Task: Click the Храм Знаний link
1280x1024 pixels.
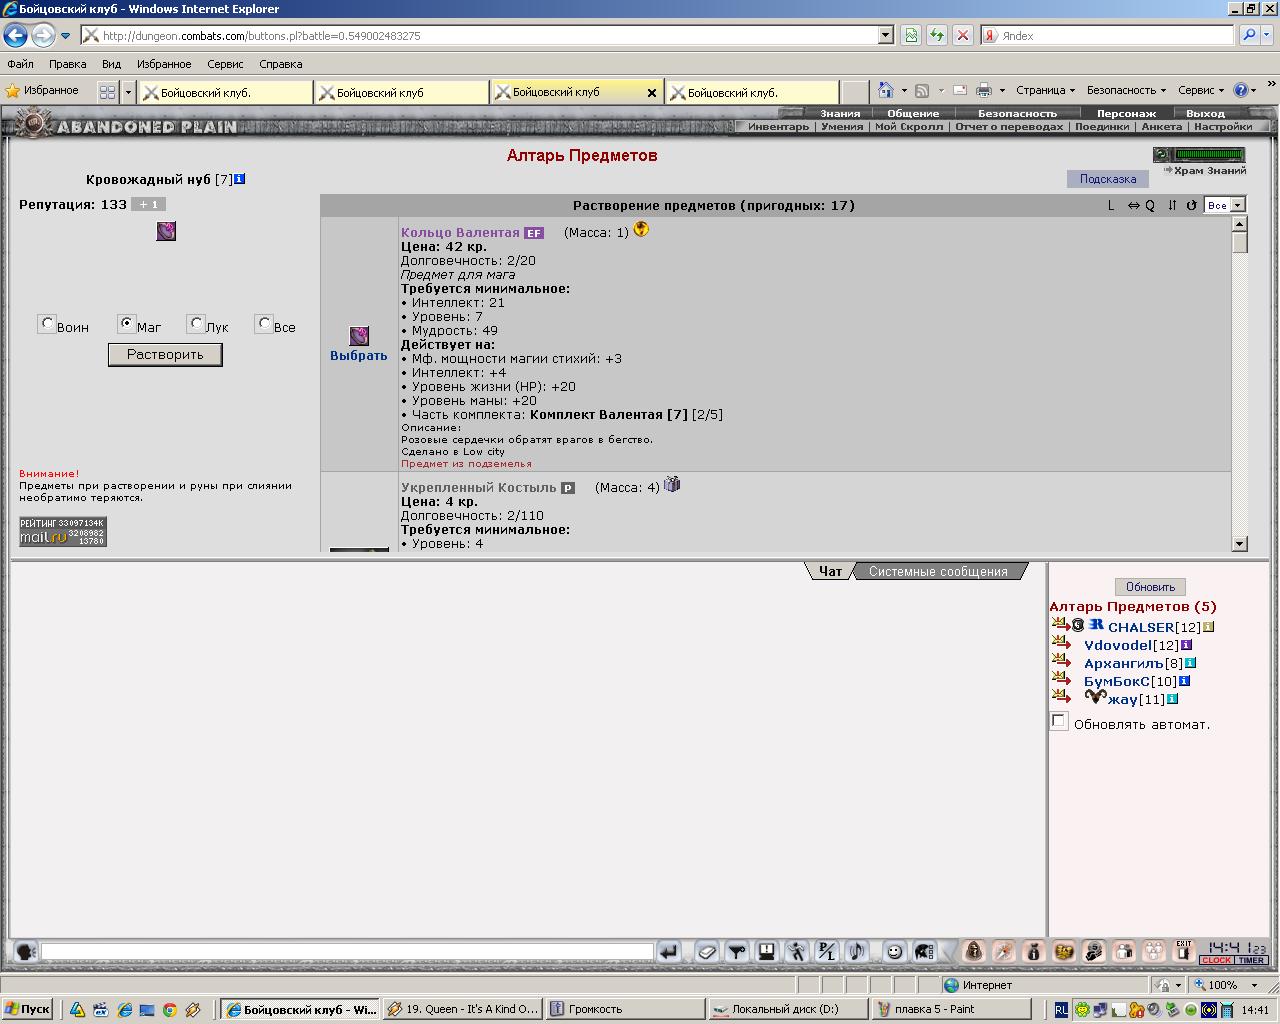Action: (x=1209, y=171)
